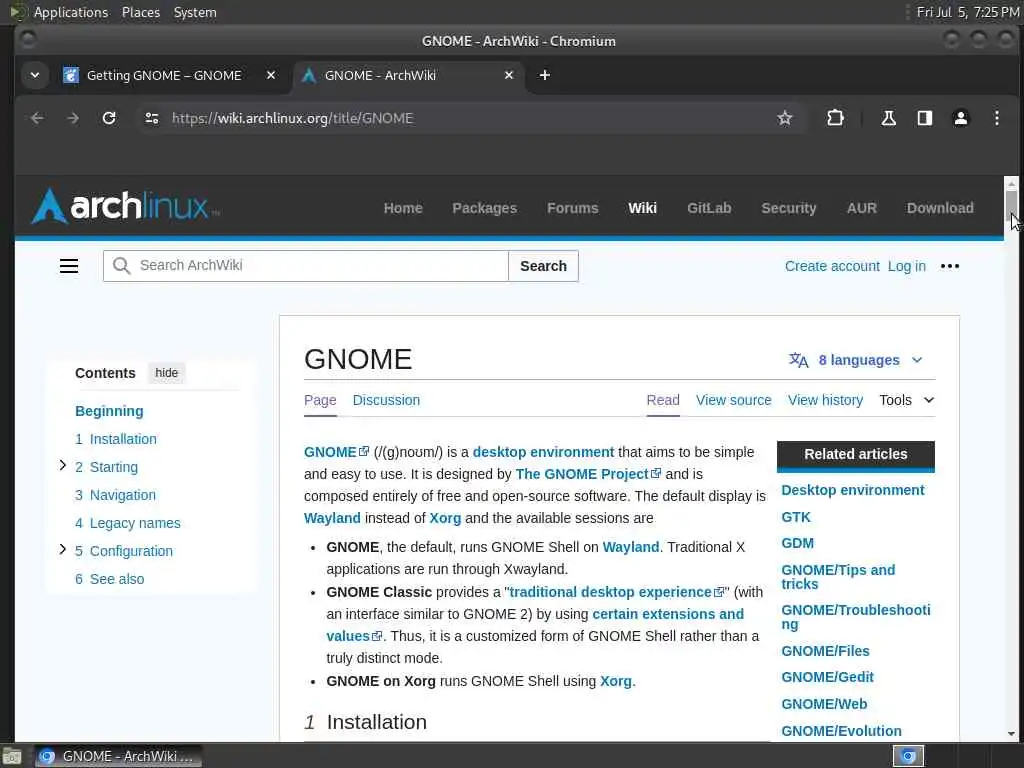1024x768 pixels.
Task: Toggle the browser side panel
Action: (x=925, y=118)
